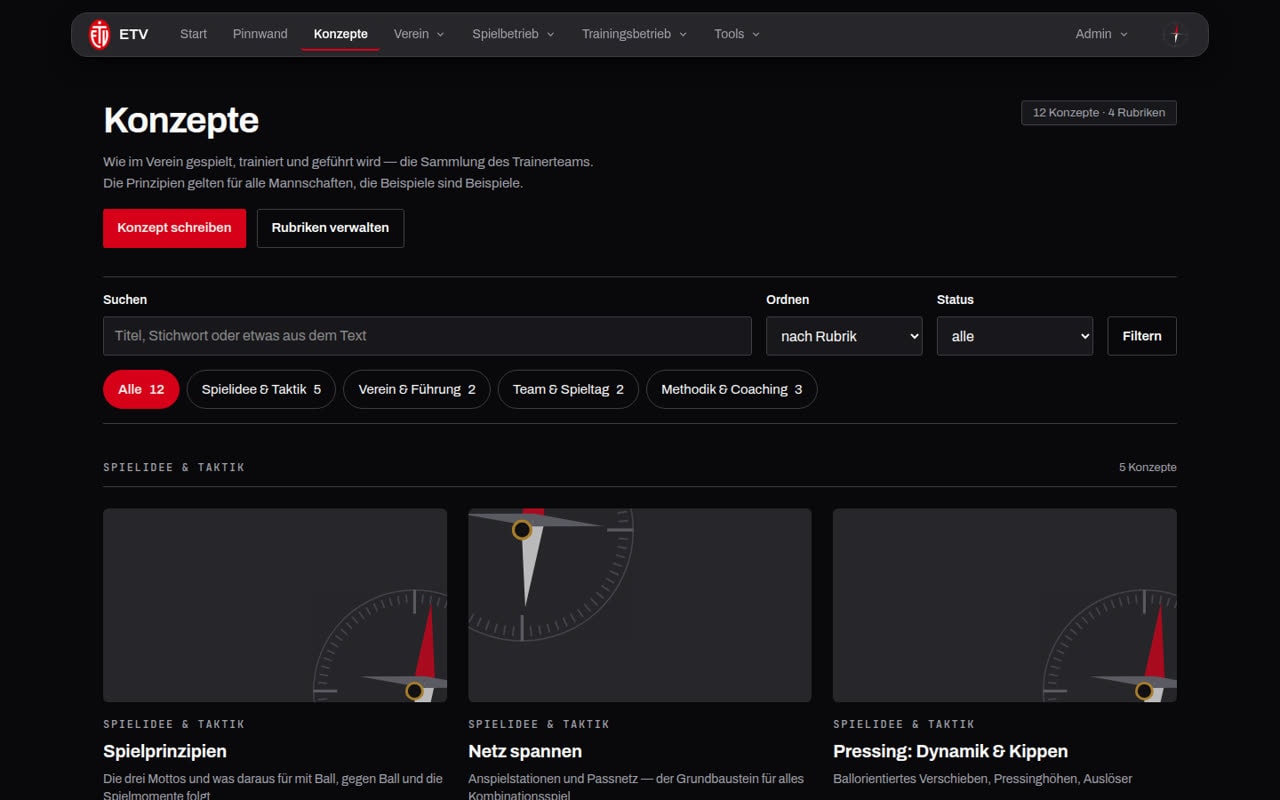
Task: Select the Konzepte navigation item
Action: [341, 34]
